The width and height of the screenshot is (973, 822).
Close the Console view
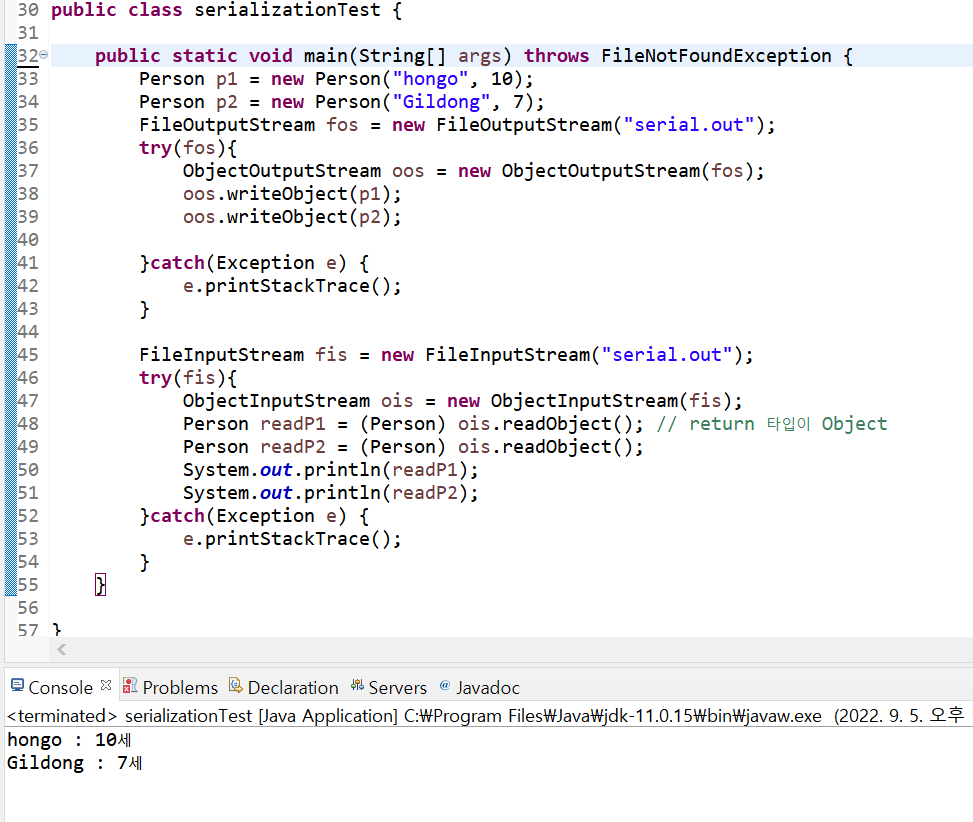tap(106, 686)
